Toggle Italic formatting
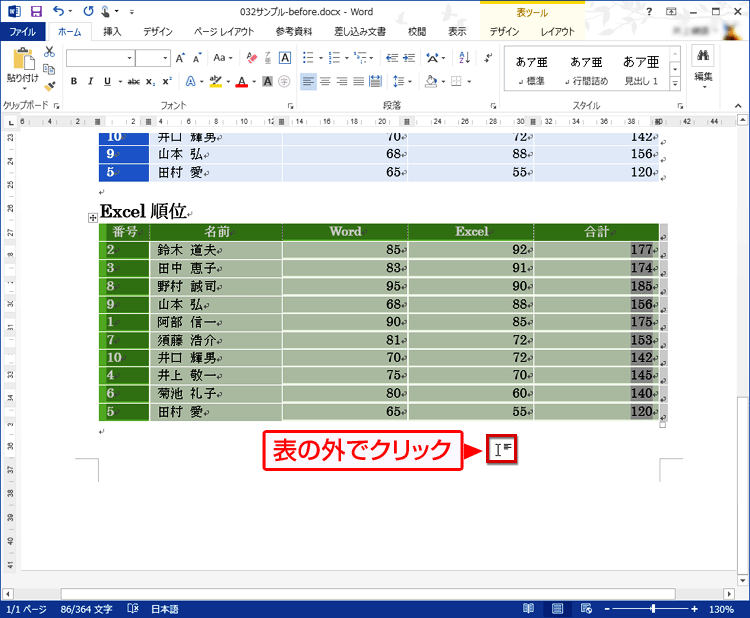The height and width of the screenshot is (618, 750). pyautogui.click(x=90, y=81)
